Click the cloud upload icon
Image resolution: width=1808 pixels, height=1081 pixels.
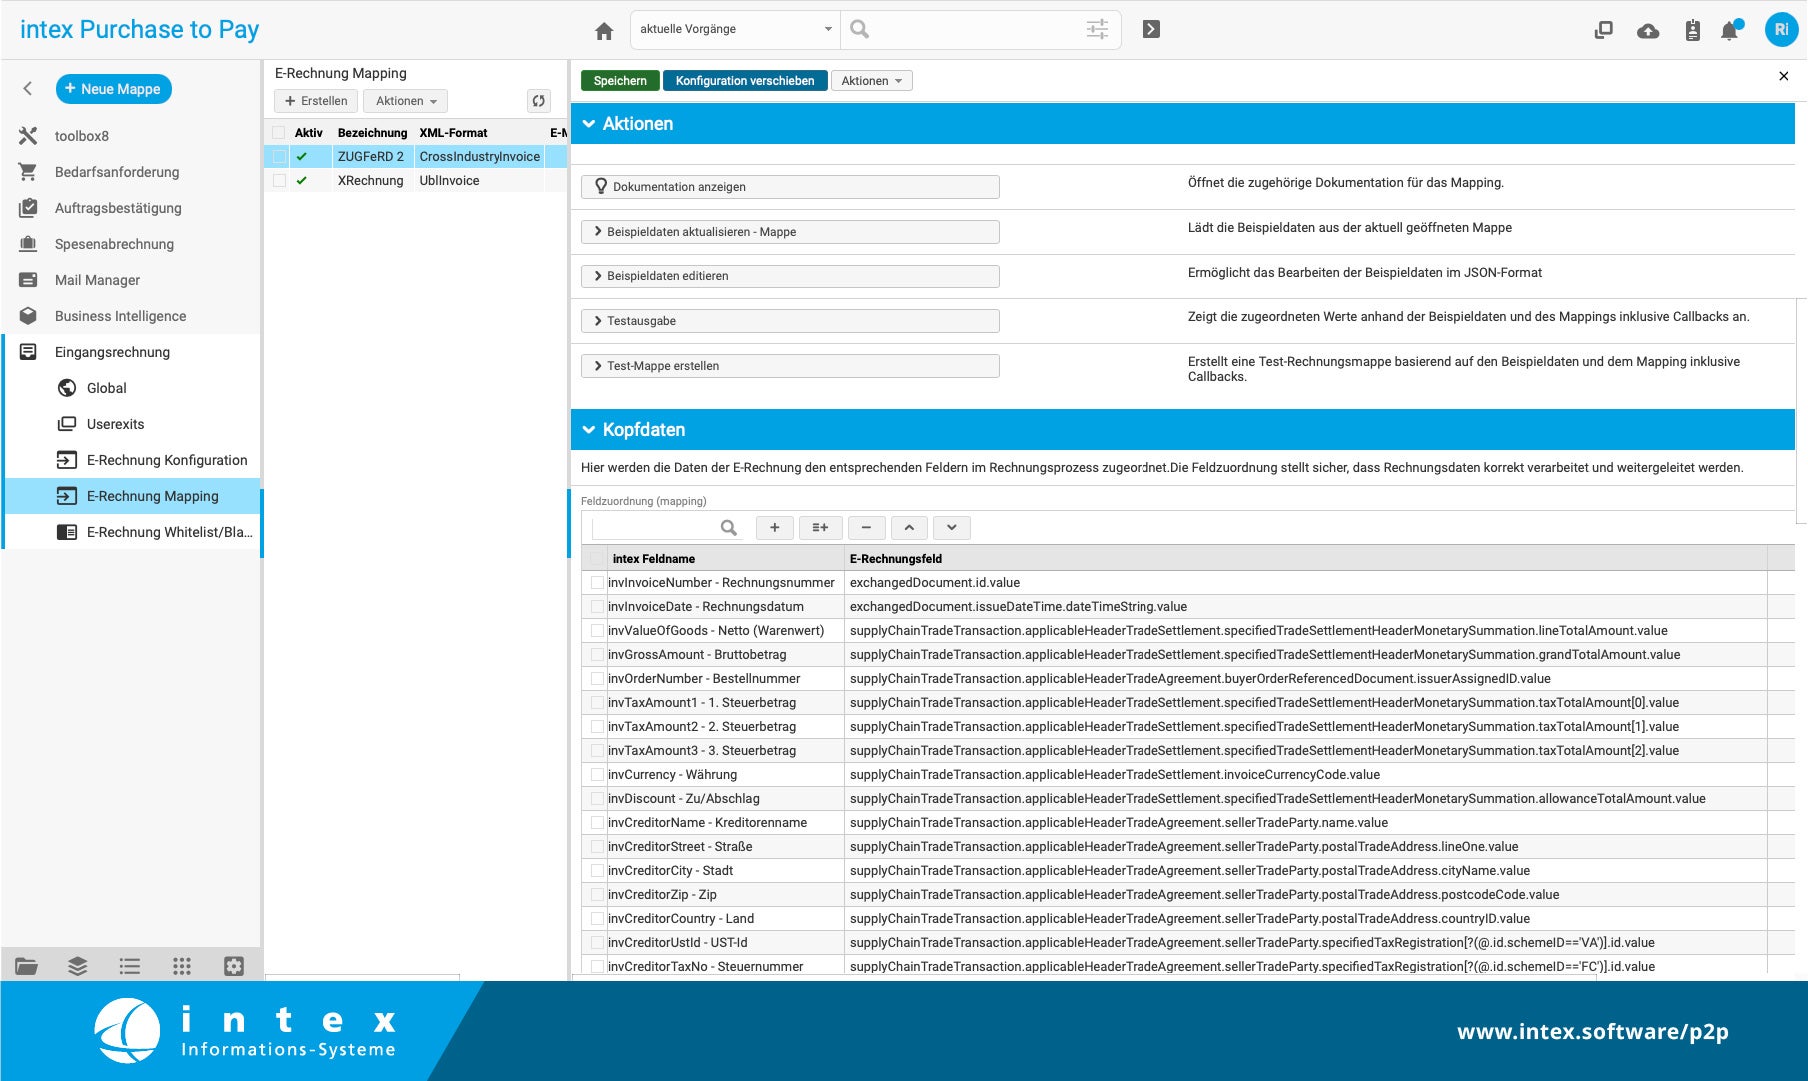tap(1648, 31)
